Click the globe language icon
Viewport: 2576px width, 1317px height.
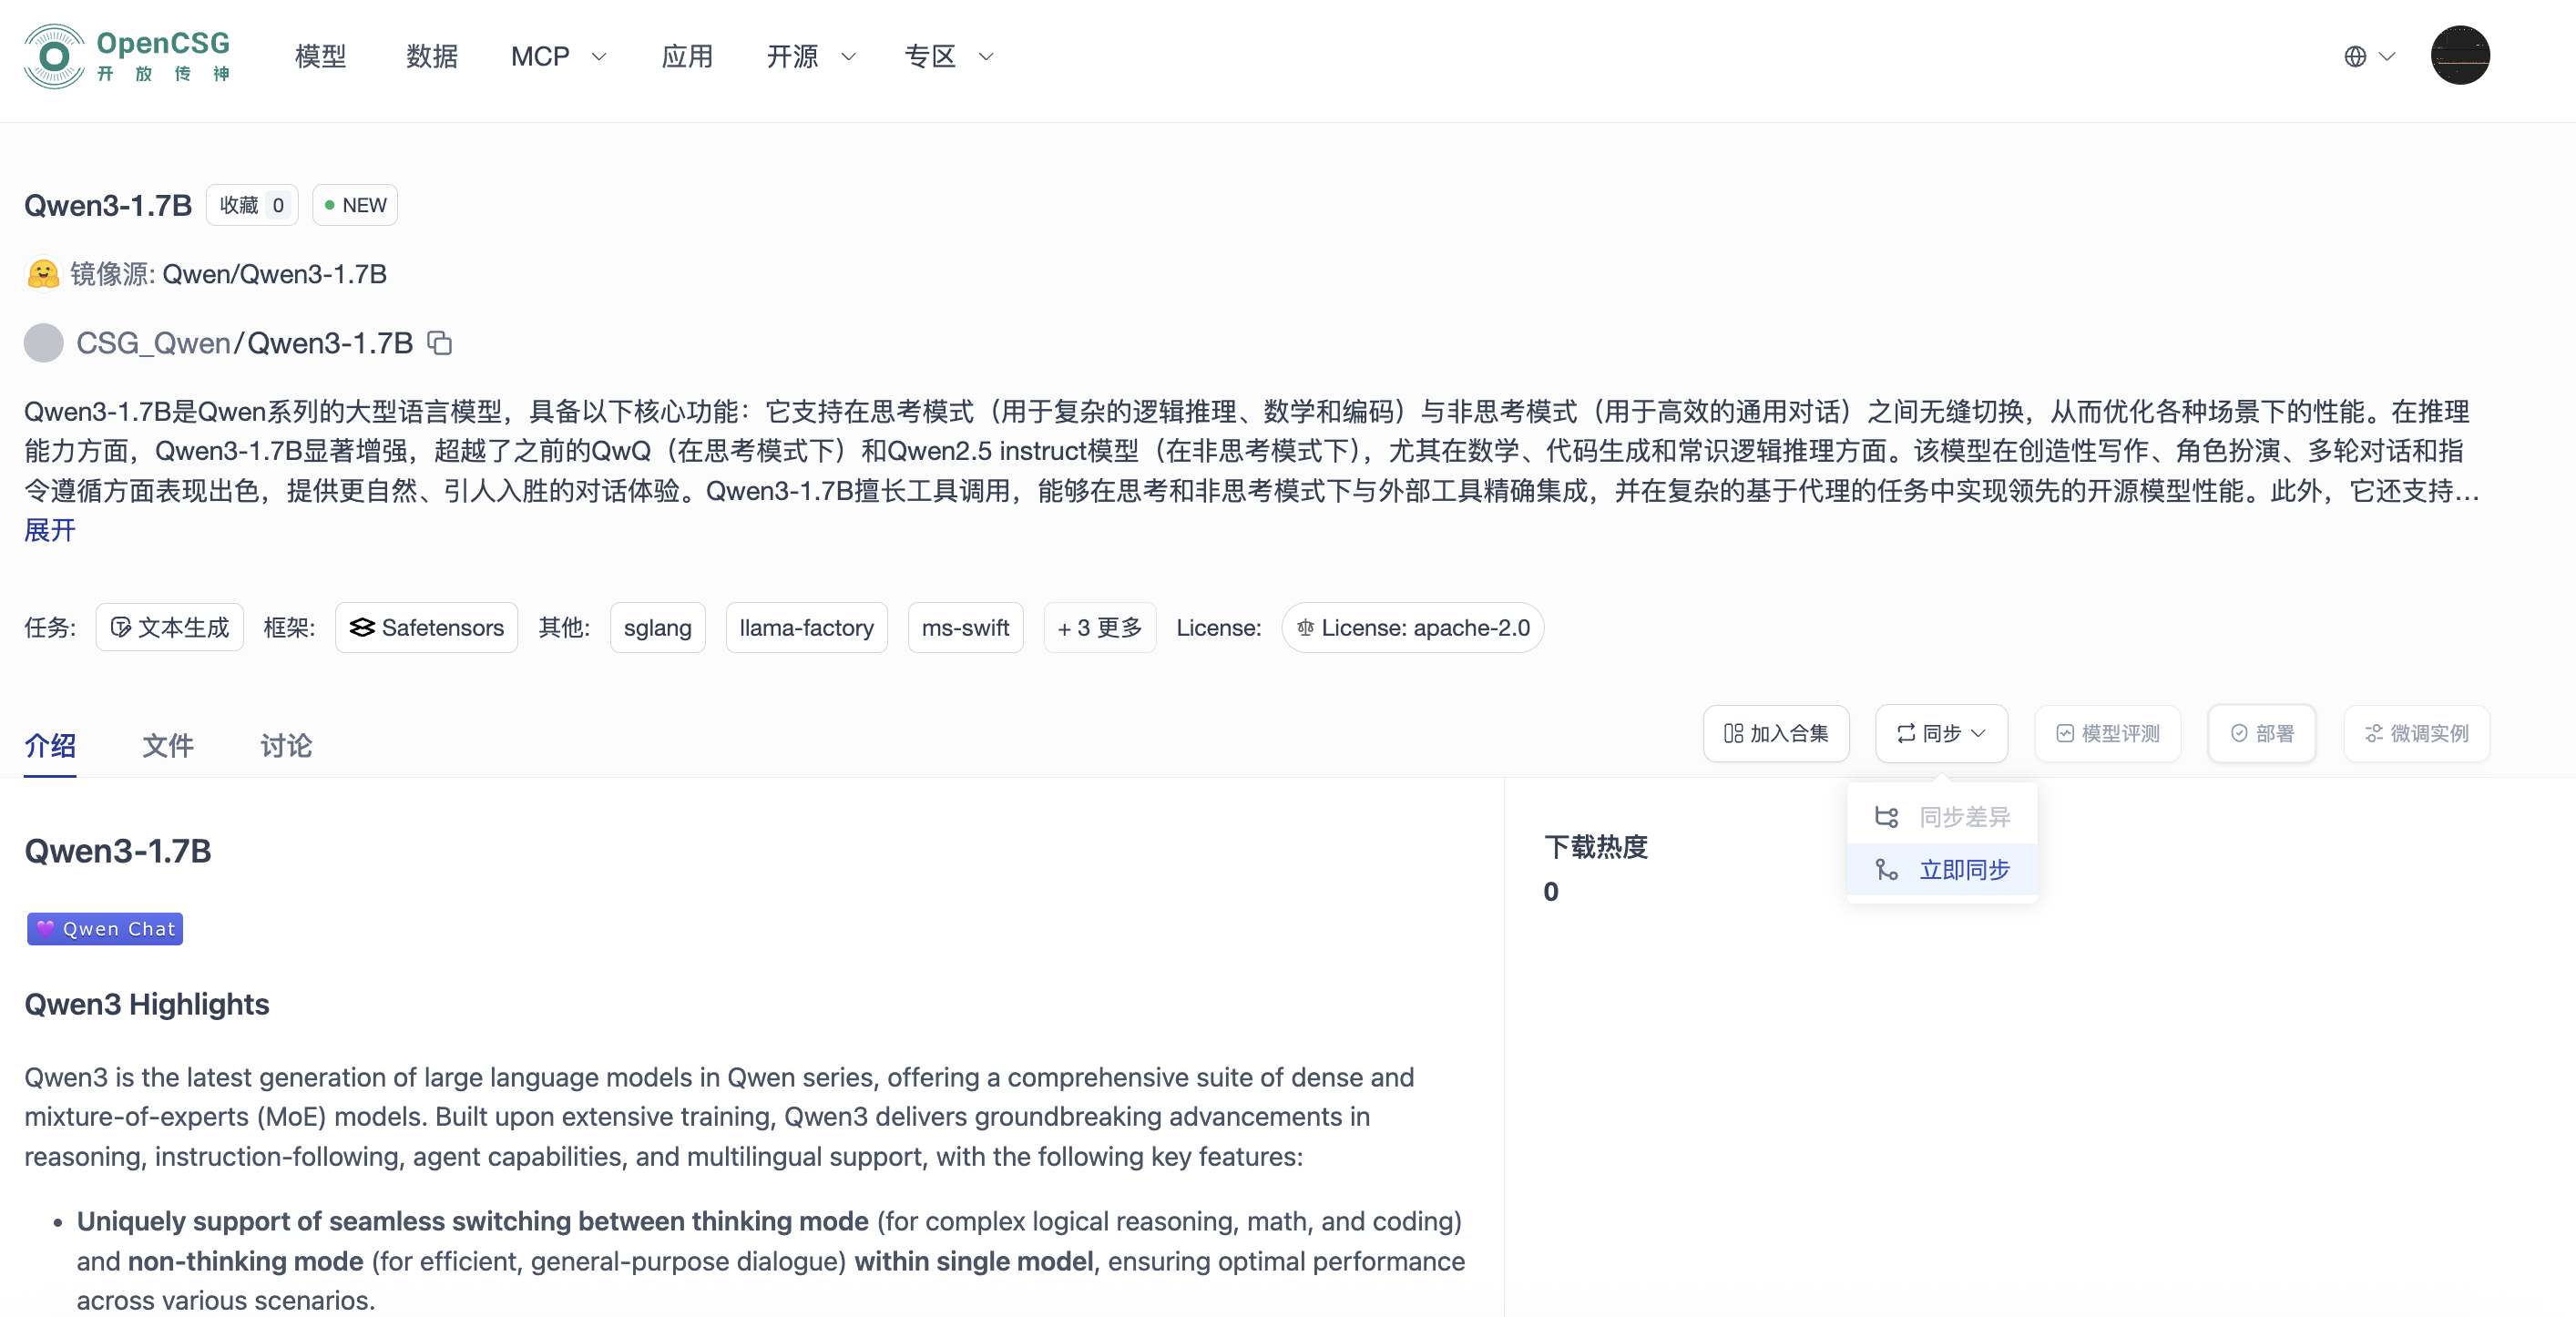(2355, 56)
